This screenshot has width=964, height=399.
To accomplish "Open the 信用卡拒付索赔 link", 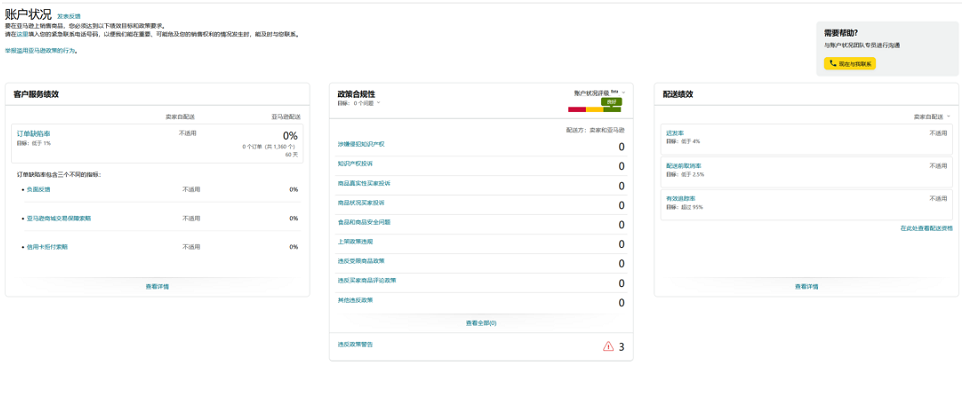I will point(47,247).
